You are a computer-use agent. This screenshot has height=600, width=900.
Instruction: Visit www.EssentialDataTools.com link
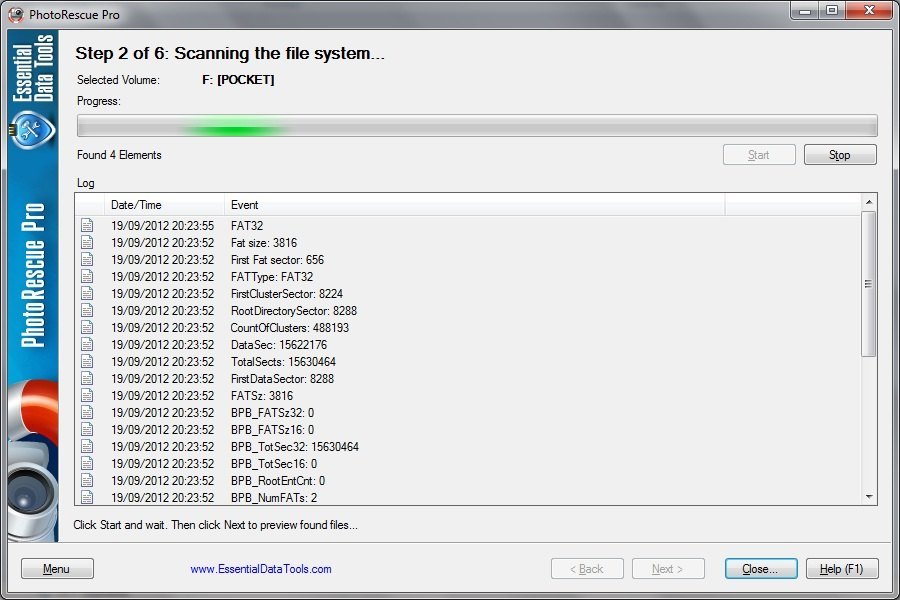pyautogui.click(x=261, y=569)
